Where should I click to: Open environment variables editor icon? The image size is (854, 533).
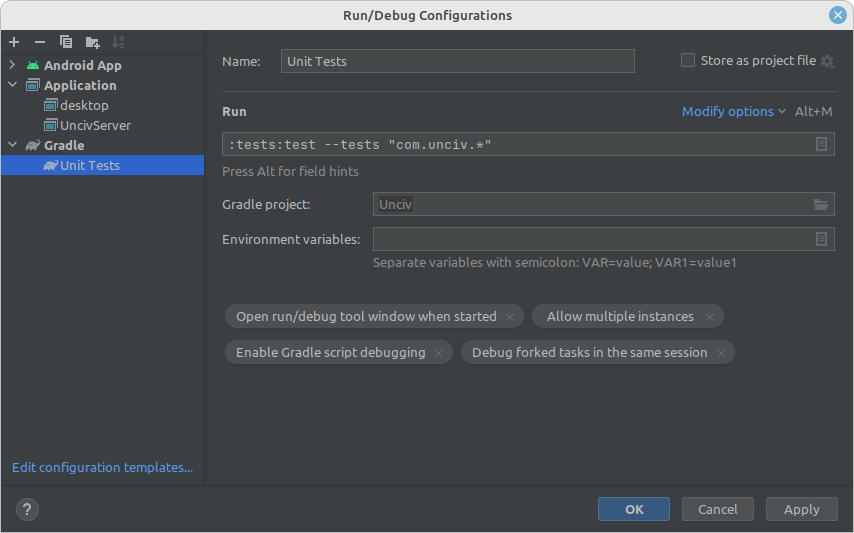pos(821,239)
